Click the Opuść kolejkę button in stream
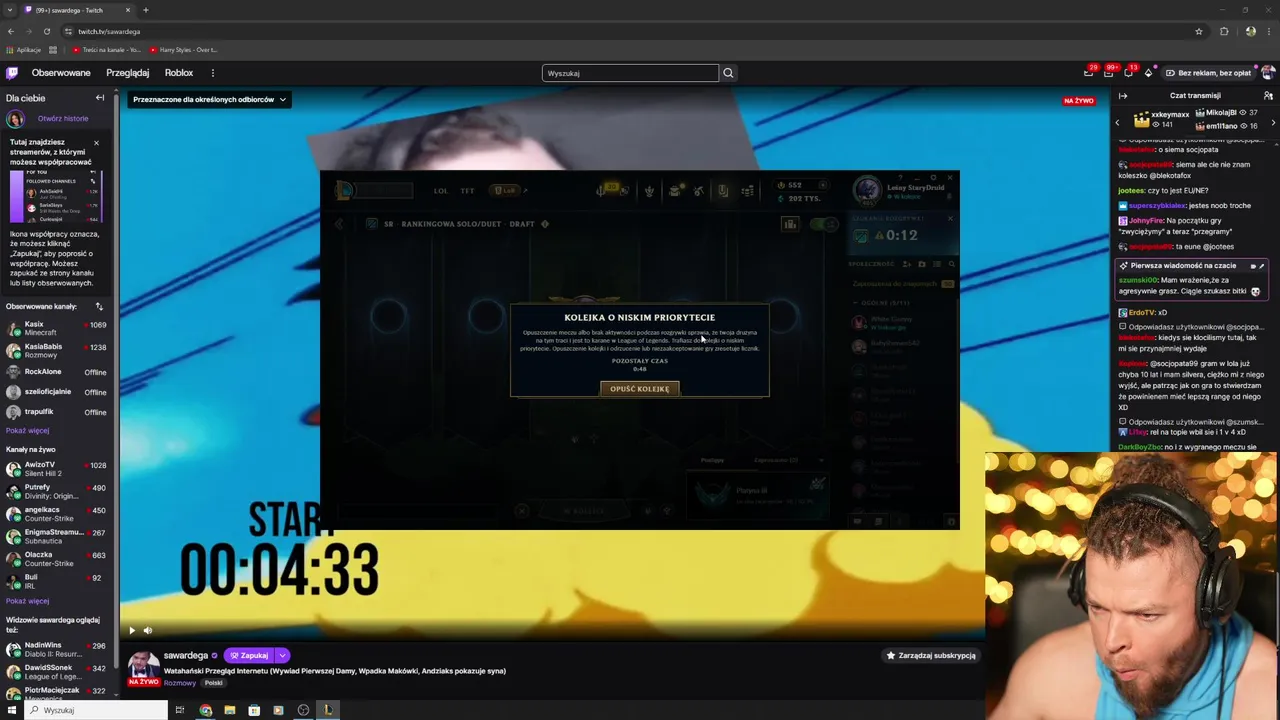The width and height of the screenshot is (1280, 720). 640,388
